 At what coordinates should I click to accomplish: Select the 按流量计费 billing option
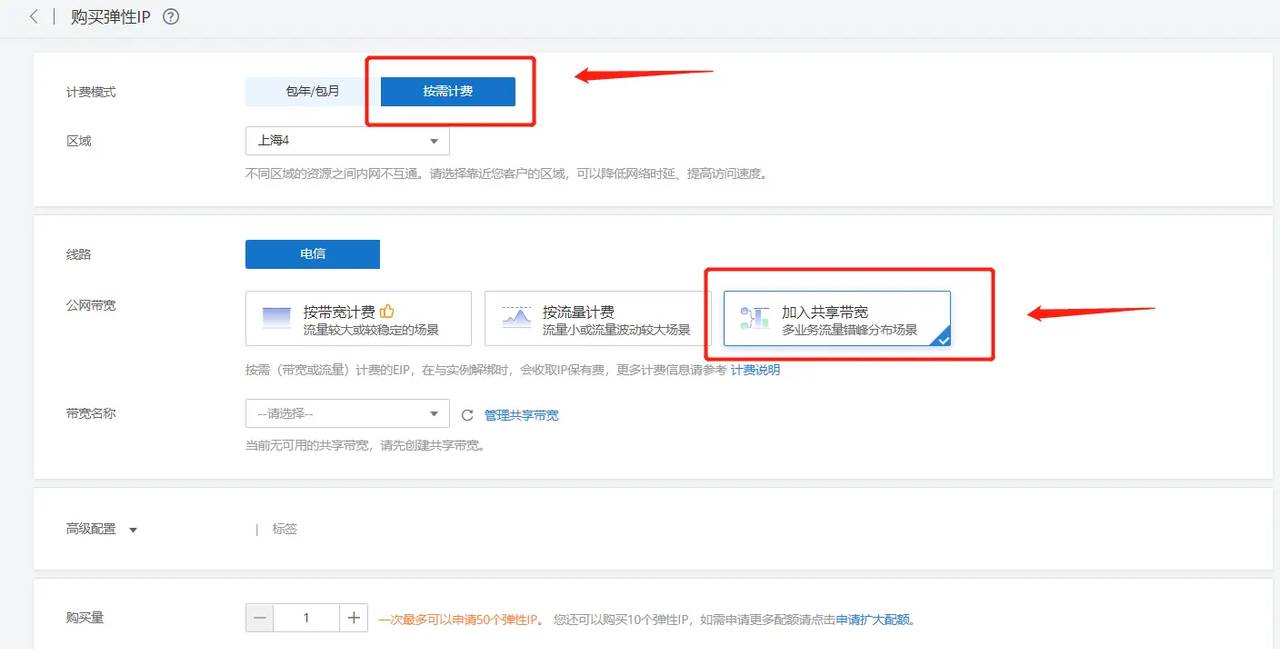click(x=595, y=317)
